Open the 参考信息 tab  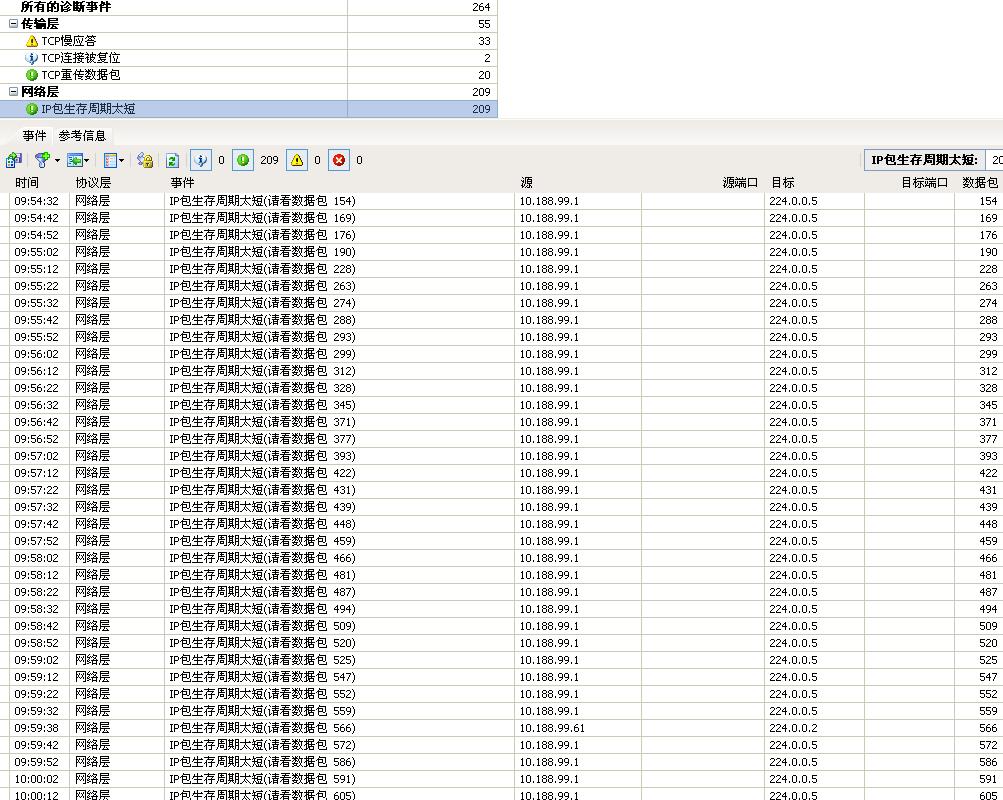82,136
